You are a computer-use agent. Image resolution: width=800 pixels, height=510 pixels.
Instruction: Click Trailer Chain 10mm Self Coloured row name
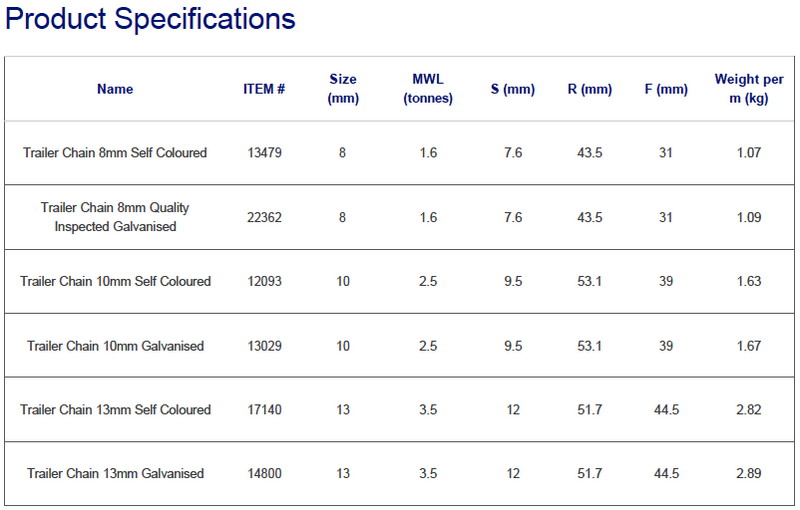click(115, 281)
